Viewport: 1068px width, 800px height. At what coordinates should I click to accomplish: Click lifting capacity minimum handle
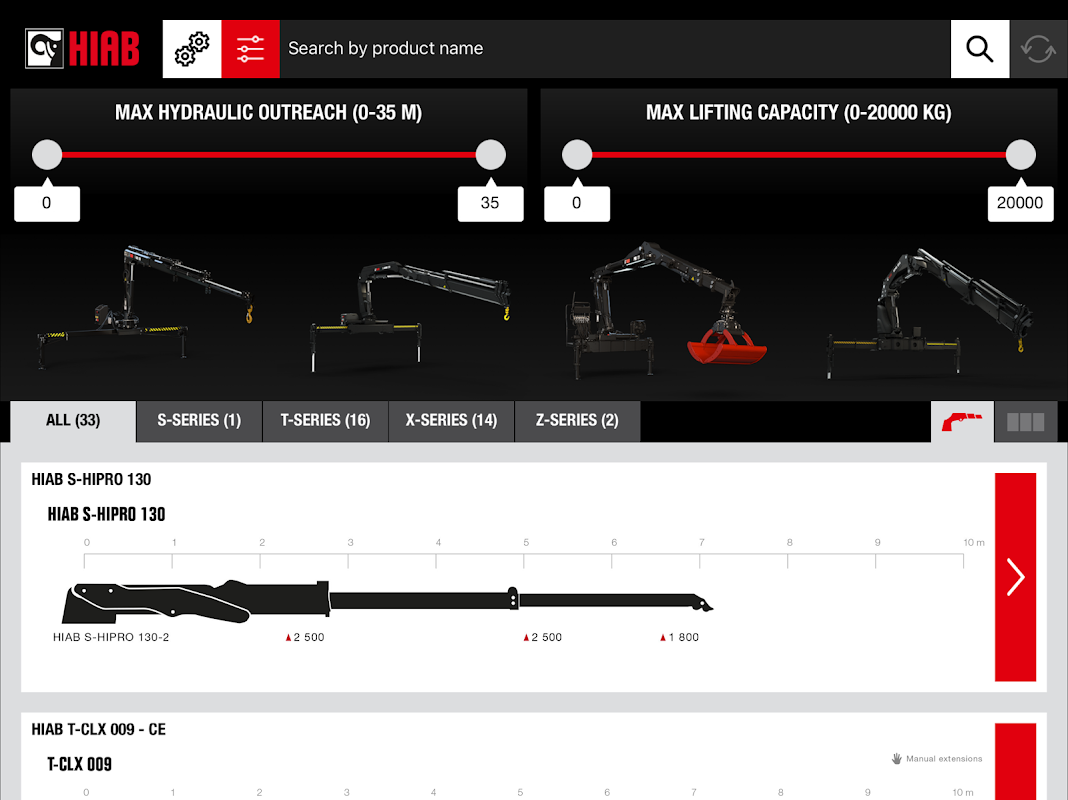click(x=577, y=155)
